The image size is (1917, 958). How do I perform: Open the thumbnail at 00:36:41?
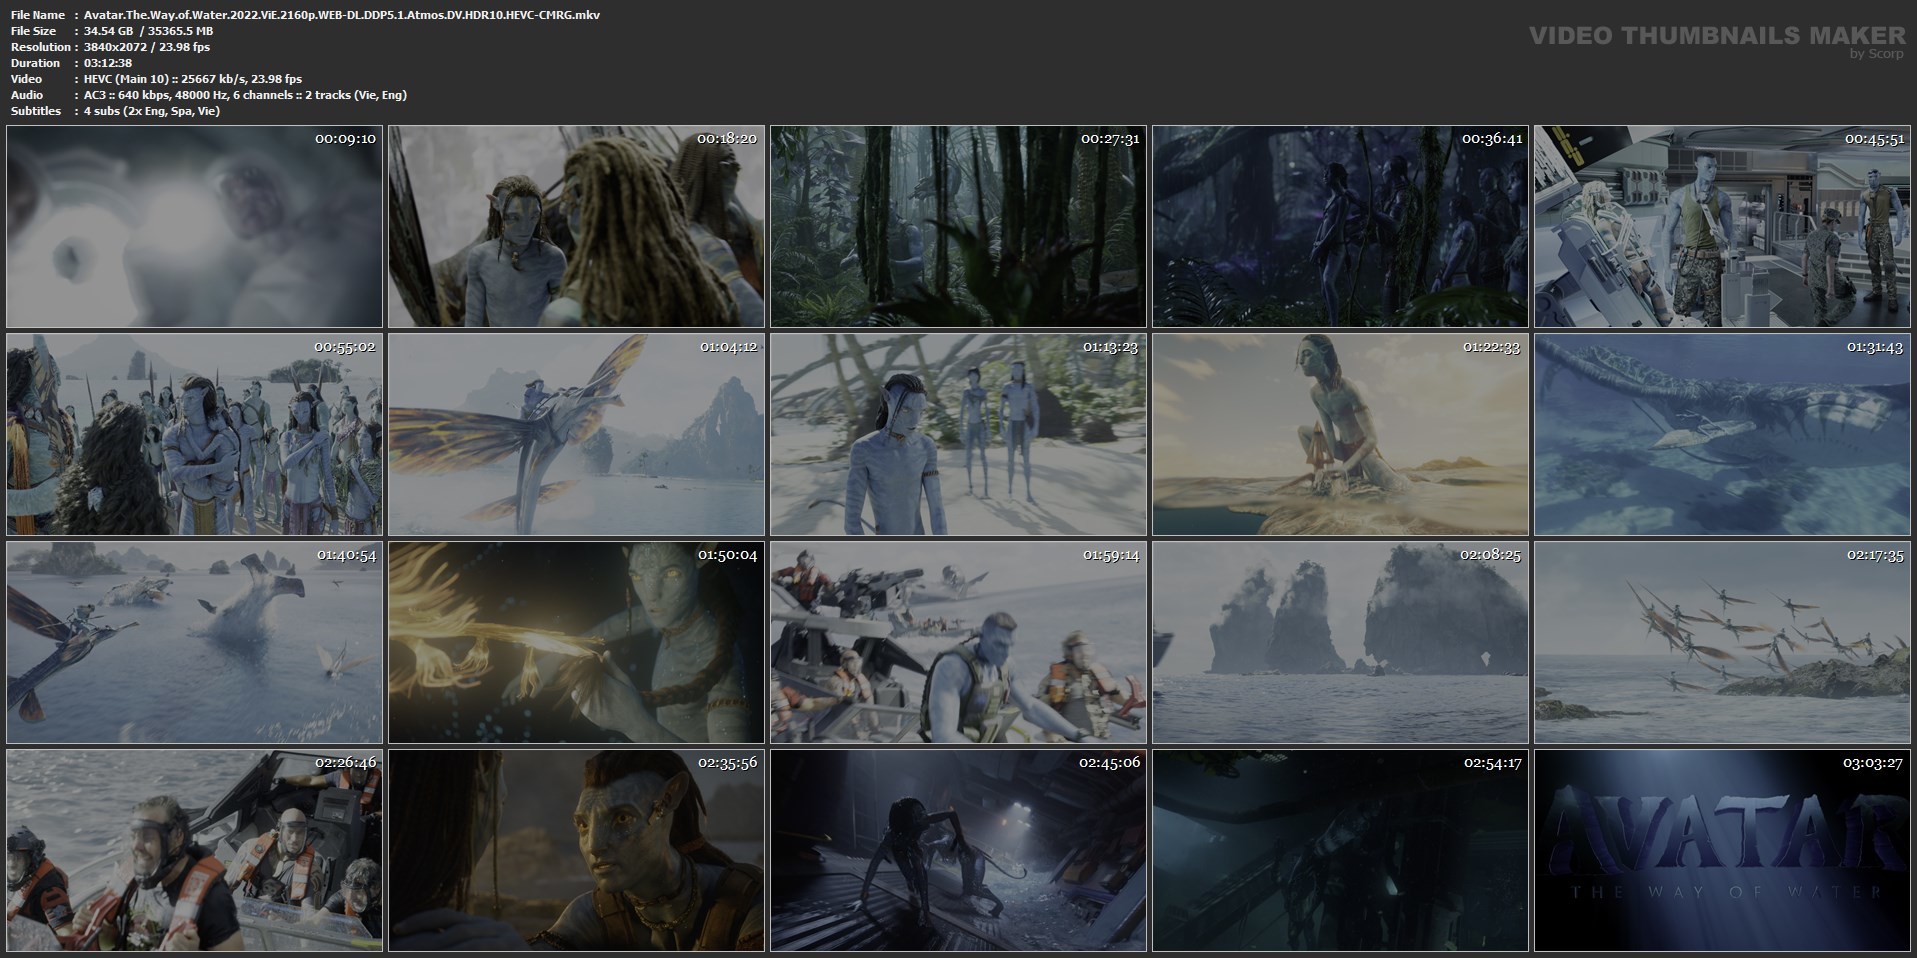point(1340,227)
